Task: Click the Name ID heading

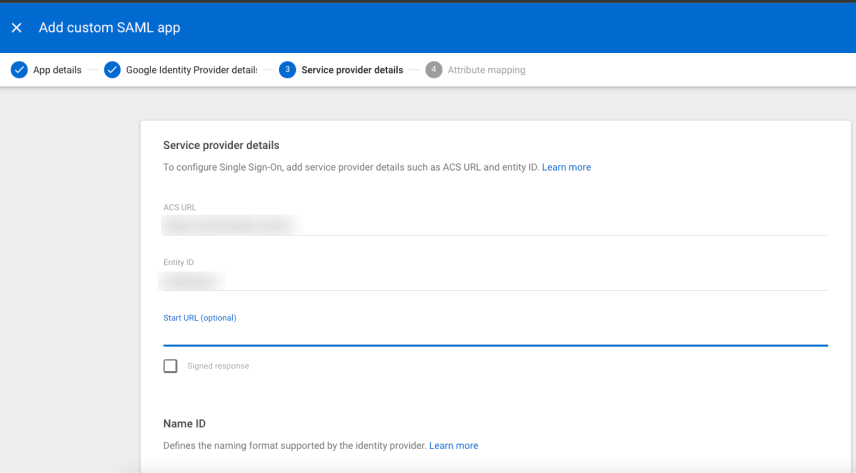Action: coord(185,423)
